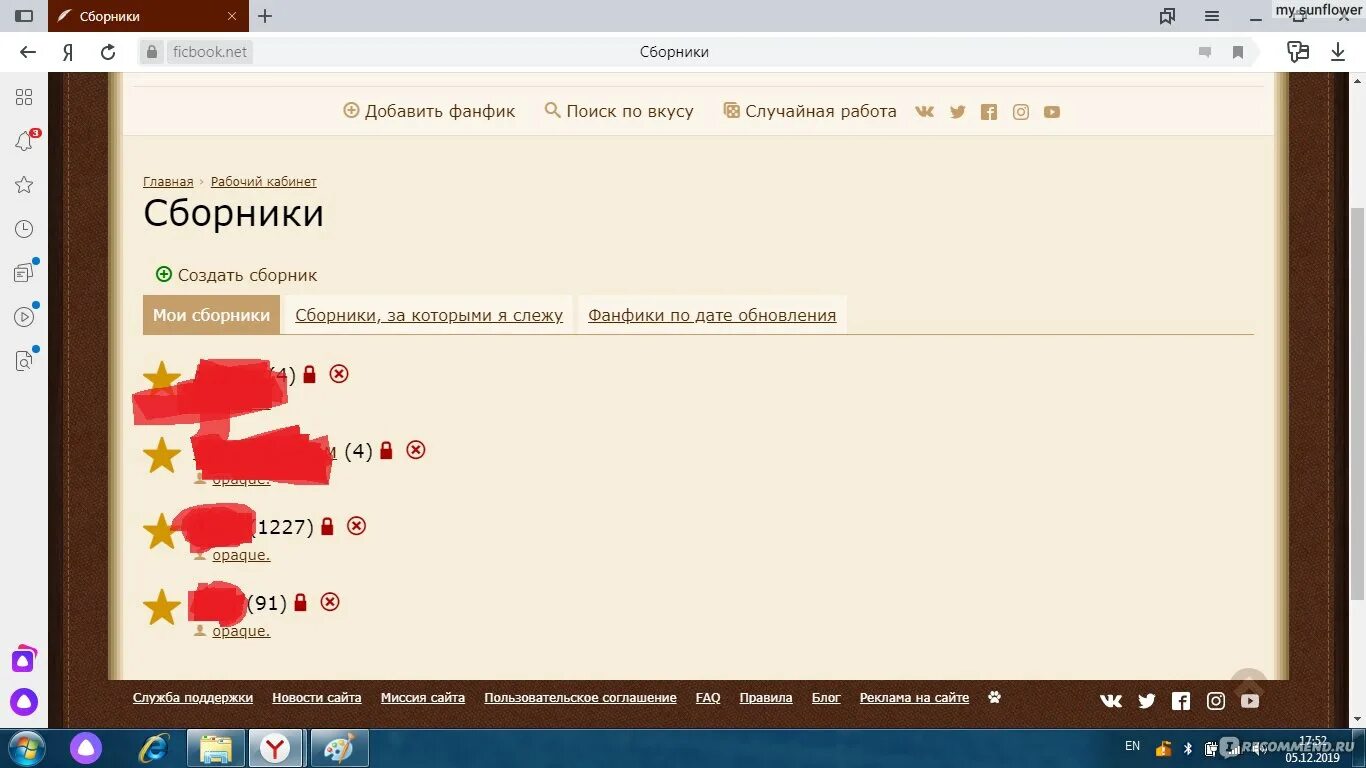
Task: Open Миссия сайта footer link
Action: pos(423,698)
